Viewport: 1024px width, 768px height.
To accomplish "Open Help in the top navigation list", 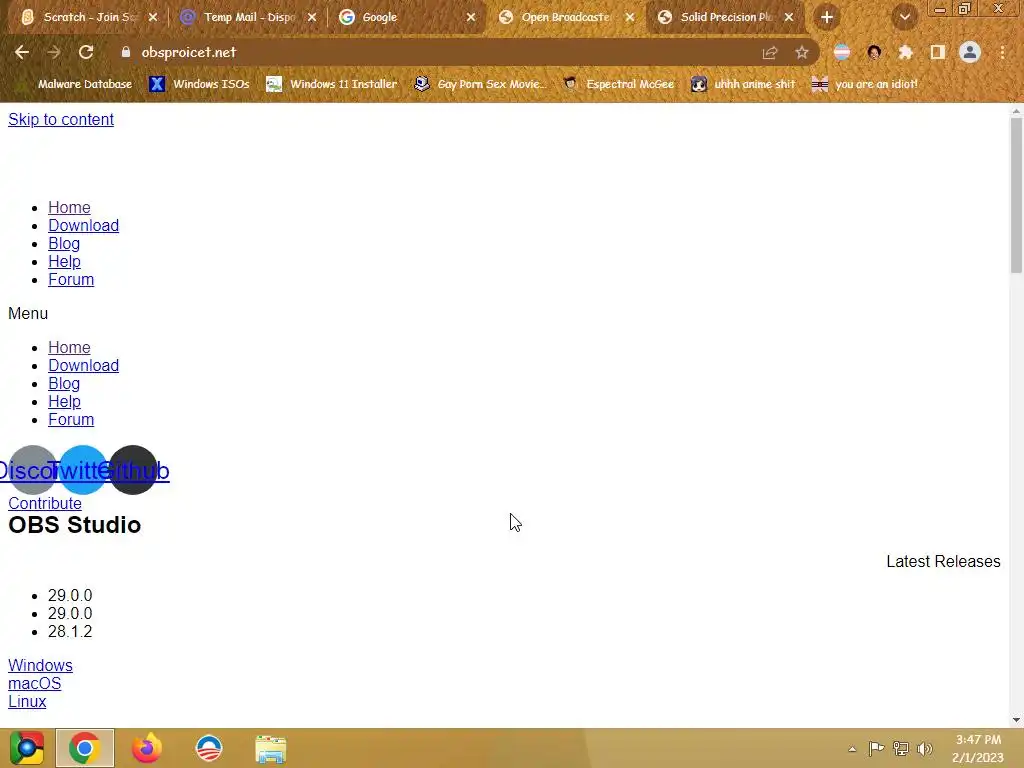I will [x=65, y=261].
